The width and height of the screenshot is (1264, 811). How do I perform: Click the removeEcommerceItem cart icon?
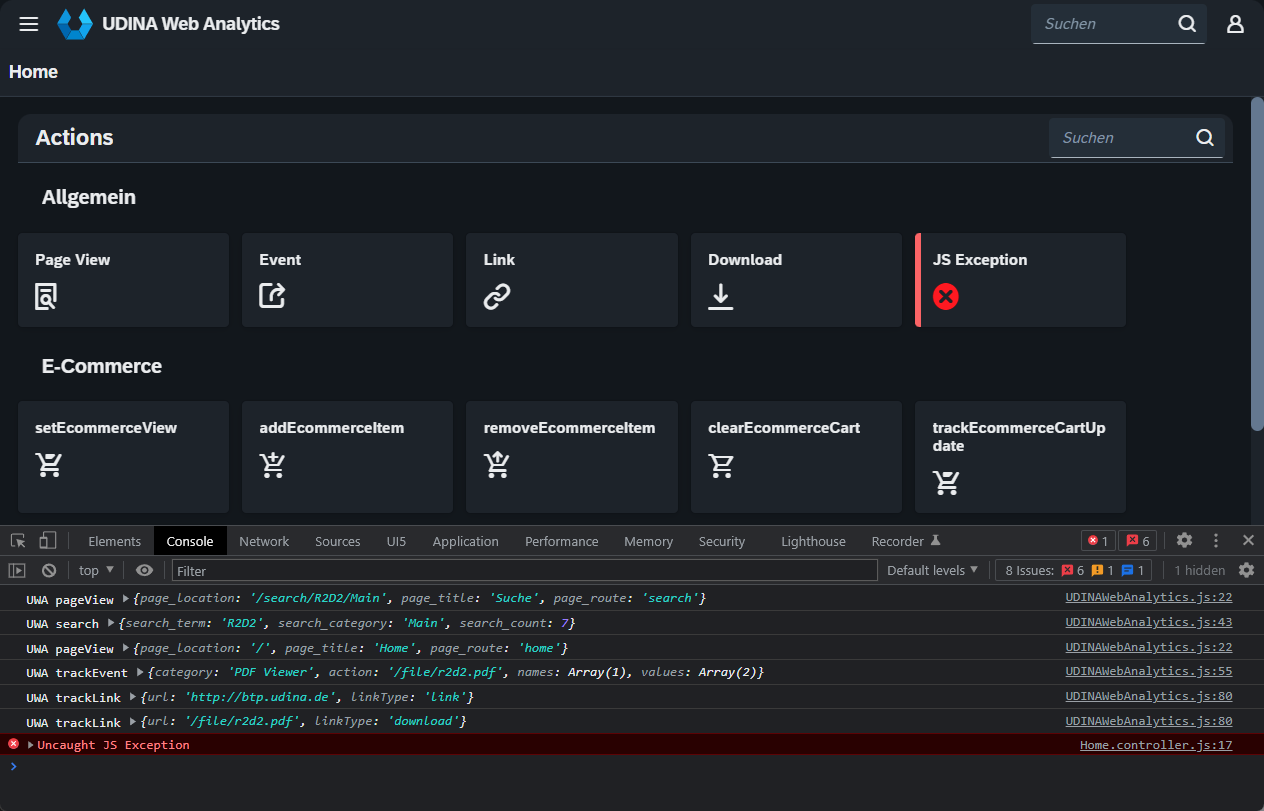click(x=497, y=464)
